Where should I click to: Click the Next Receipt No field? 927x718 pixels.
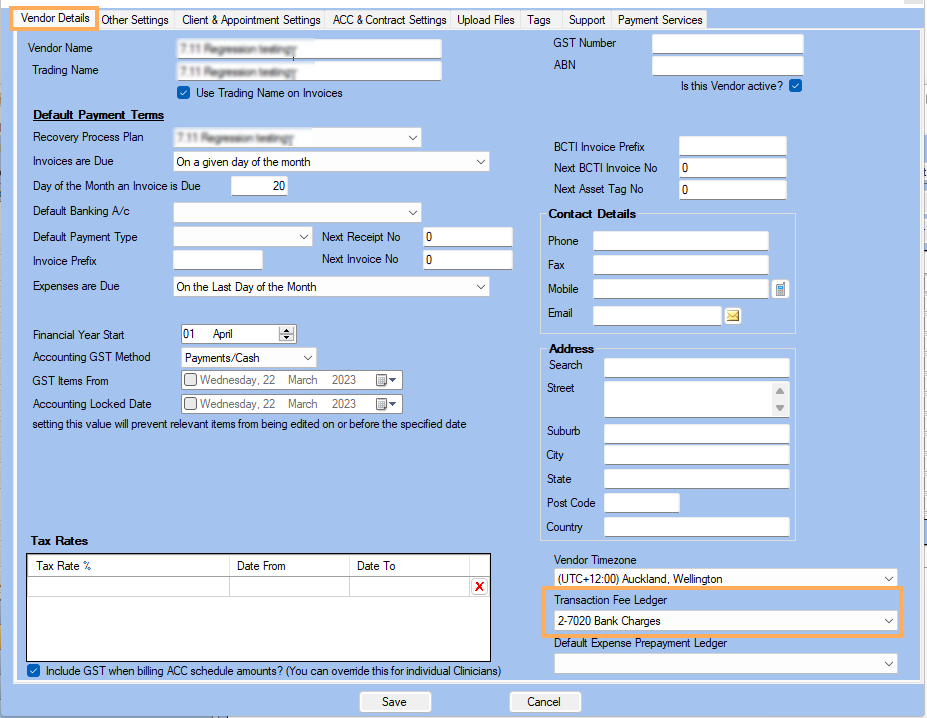click(468, 237)
